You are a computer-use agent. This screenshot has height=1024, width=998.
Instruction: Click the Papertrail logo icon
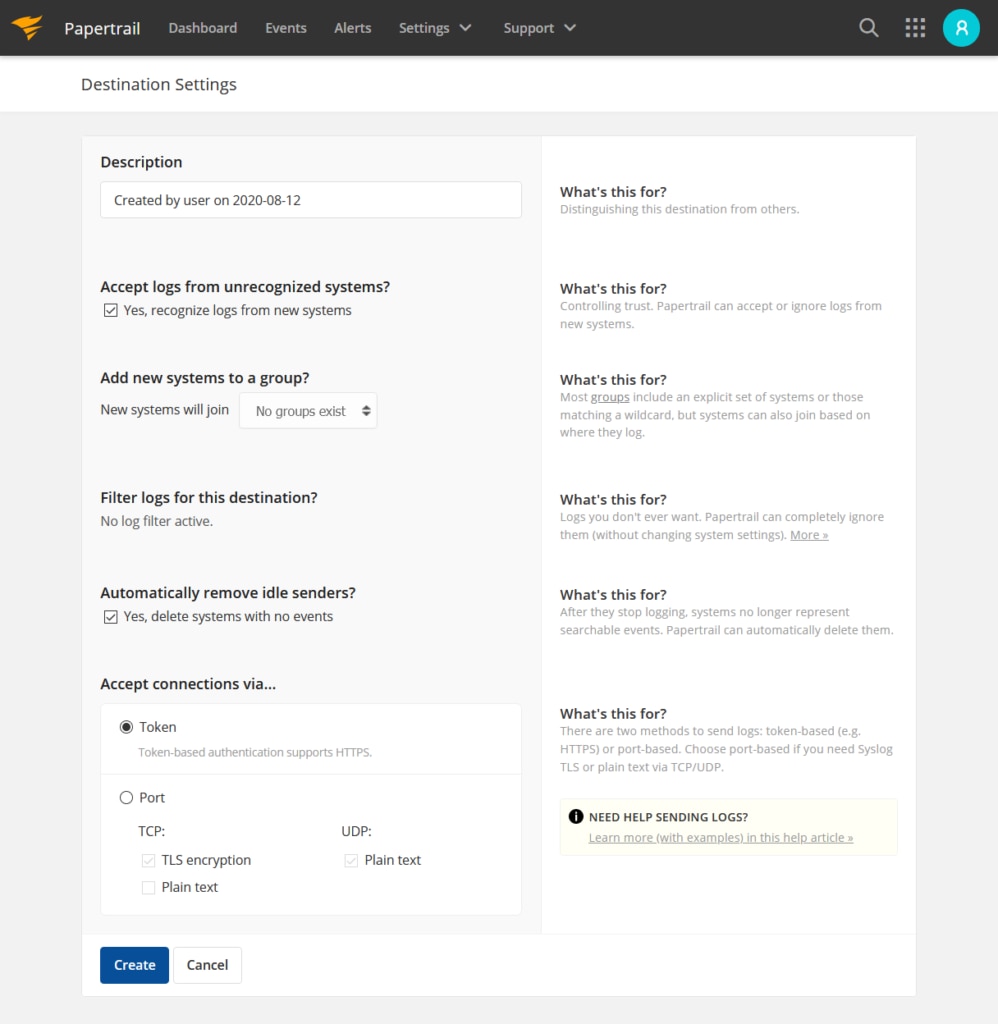27,27
